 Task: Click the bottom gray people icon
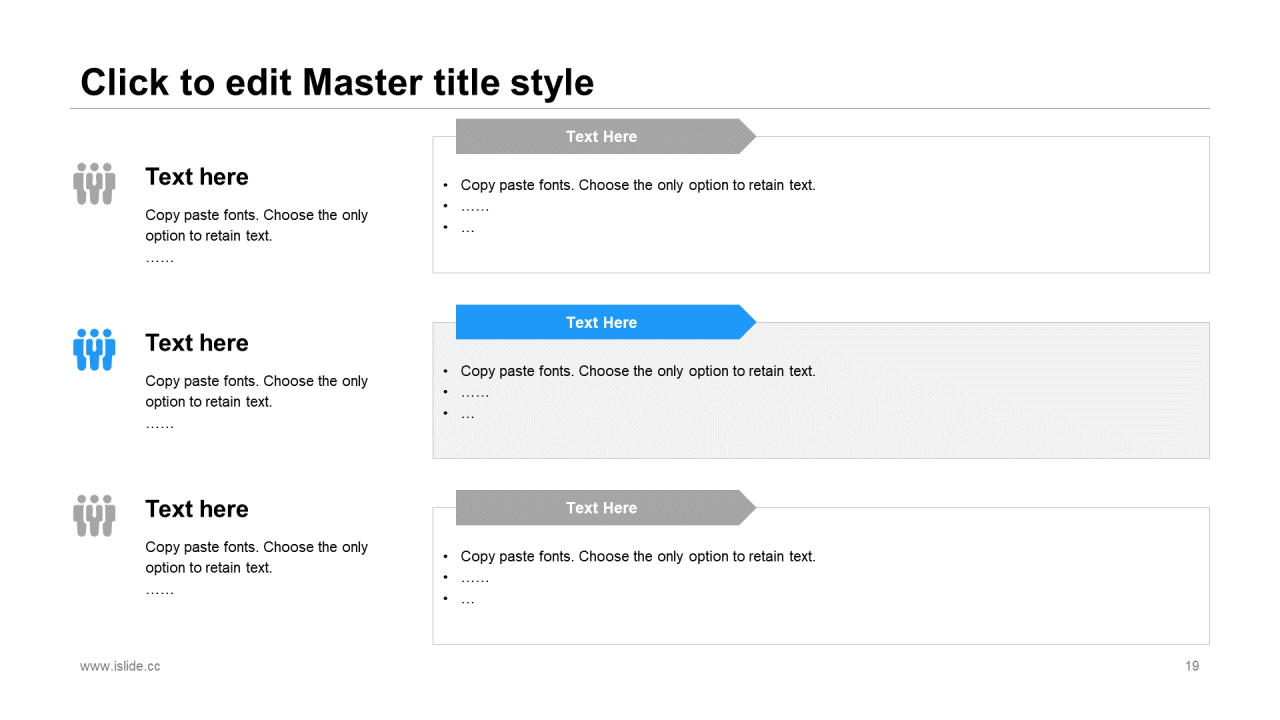[94, 516]
